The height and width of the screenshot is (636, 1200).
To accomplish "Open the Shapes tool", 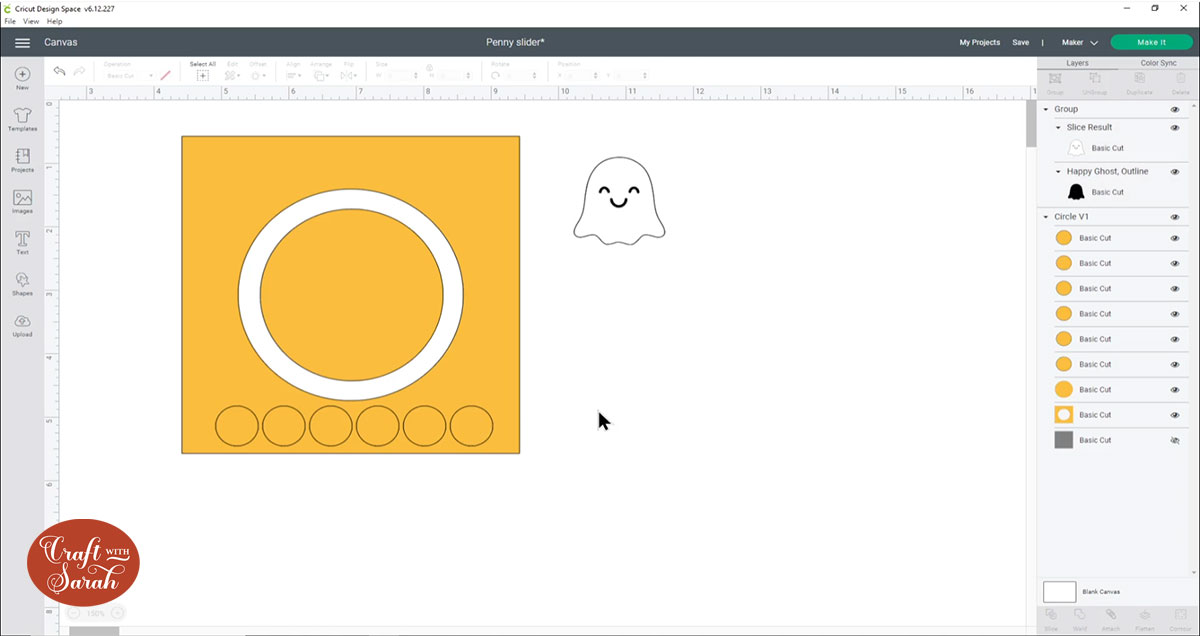I will coord(22,283).
